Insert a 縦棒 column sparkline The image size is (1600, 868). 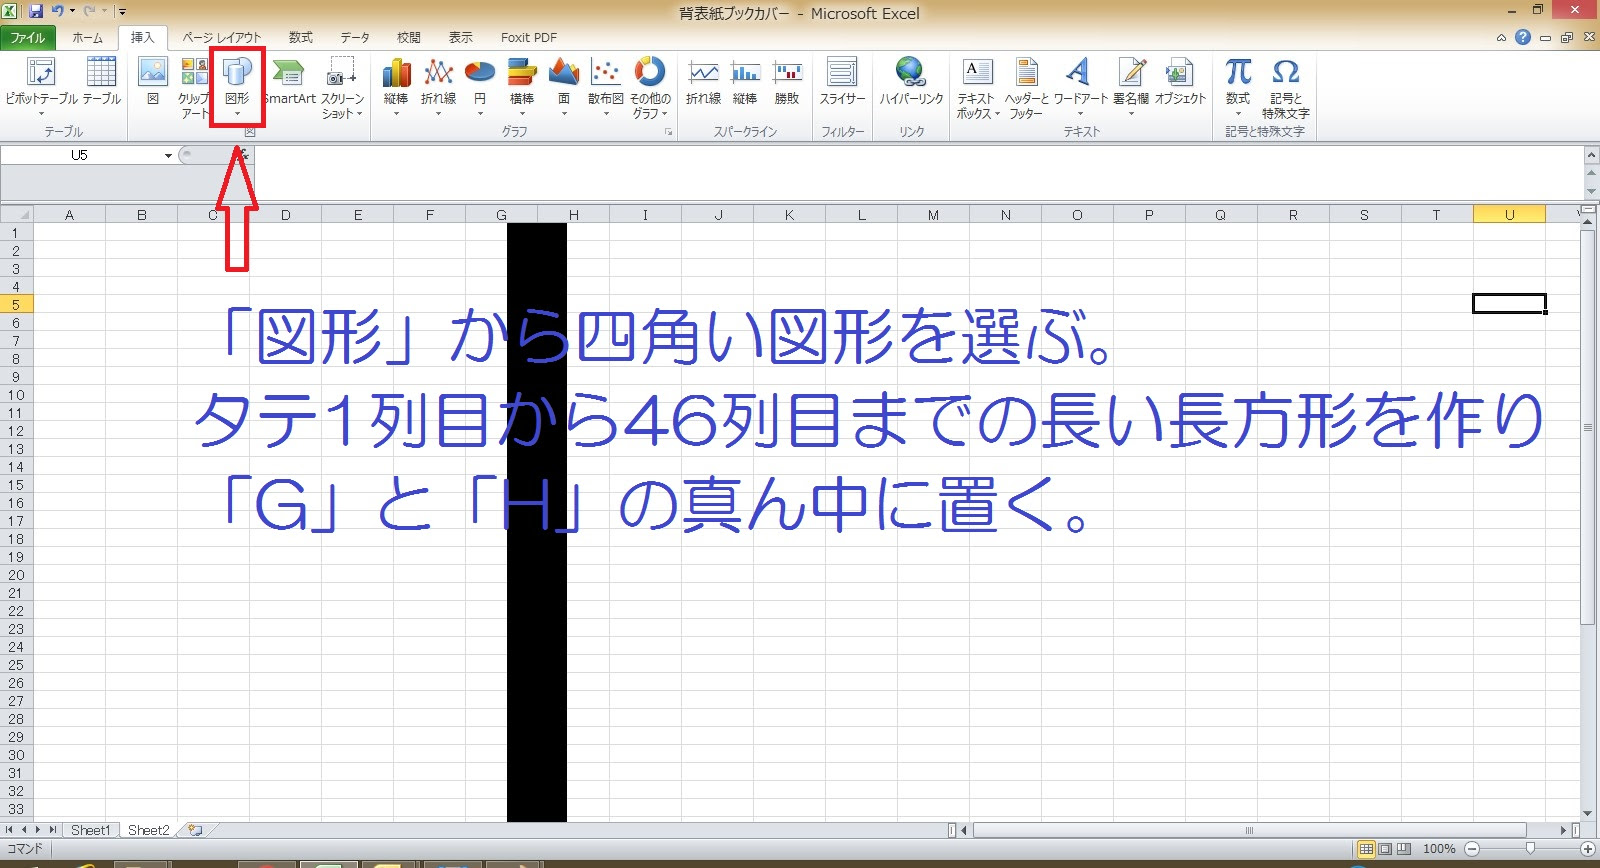click(x=745, y=82)
